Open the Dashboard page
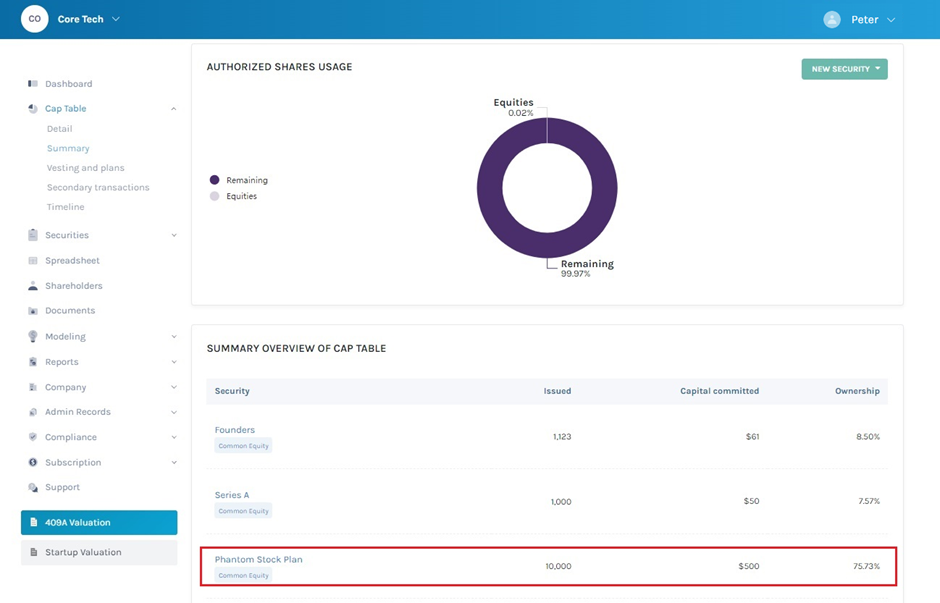This screenshot has height=603, width=940. tap(69, 84)
